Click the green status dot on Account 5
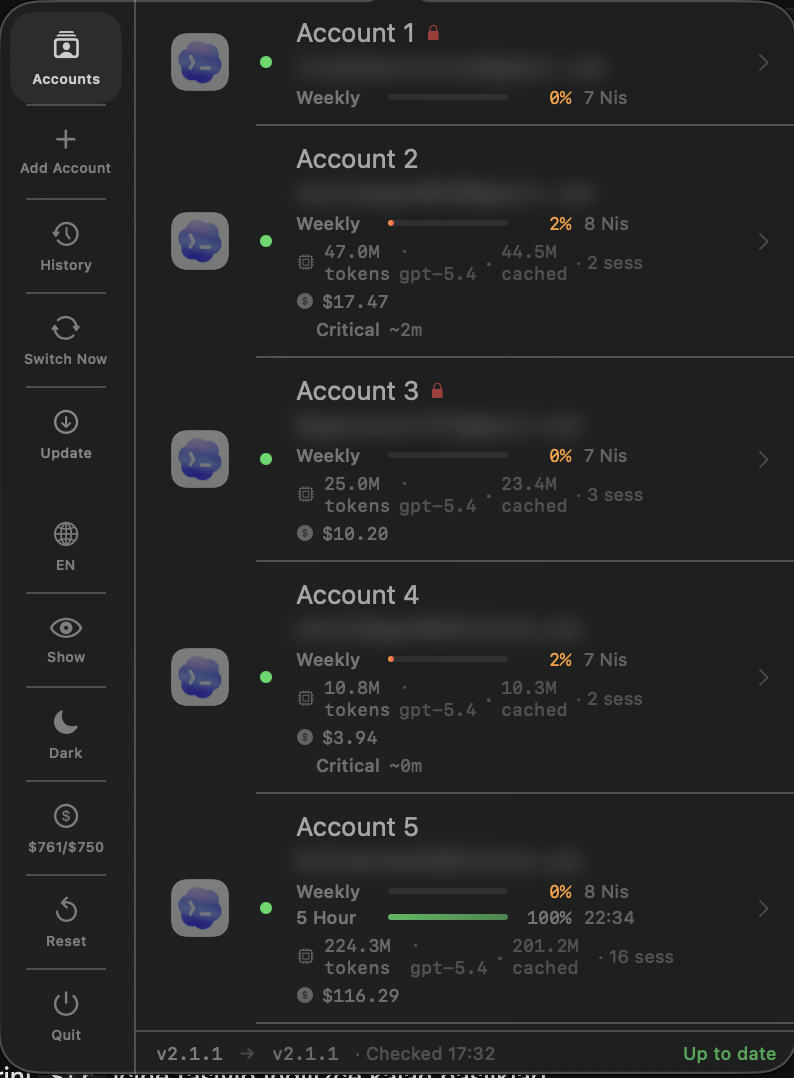The height and width of the screenshot is (1078, 794). click(266, 908)
